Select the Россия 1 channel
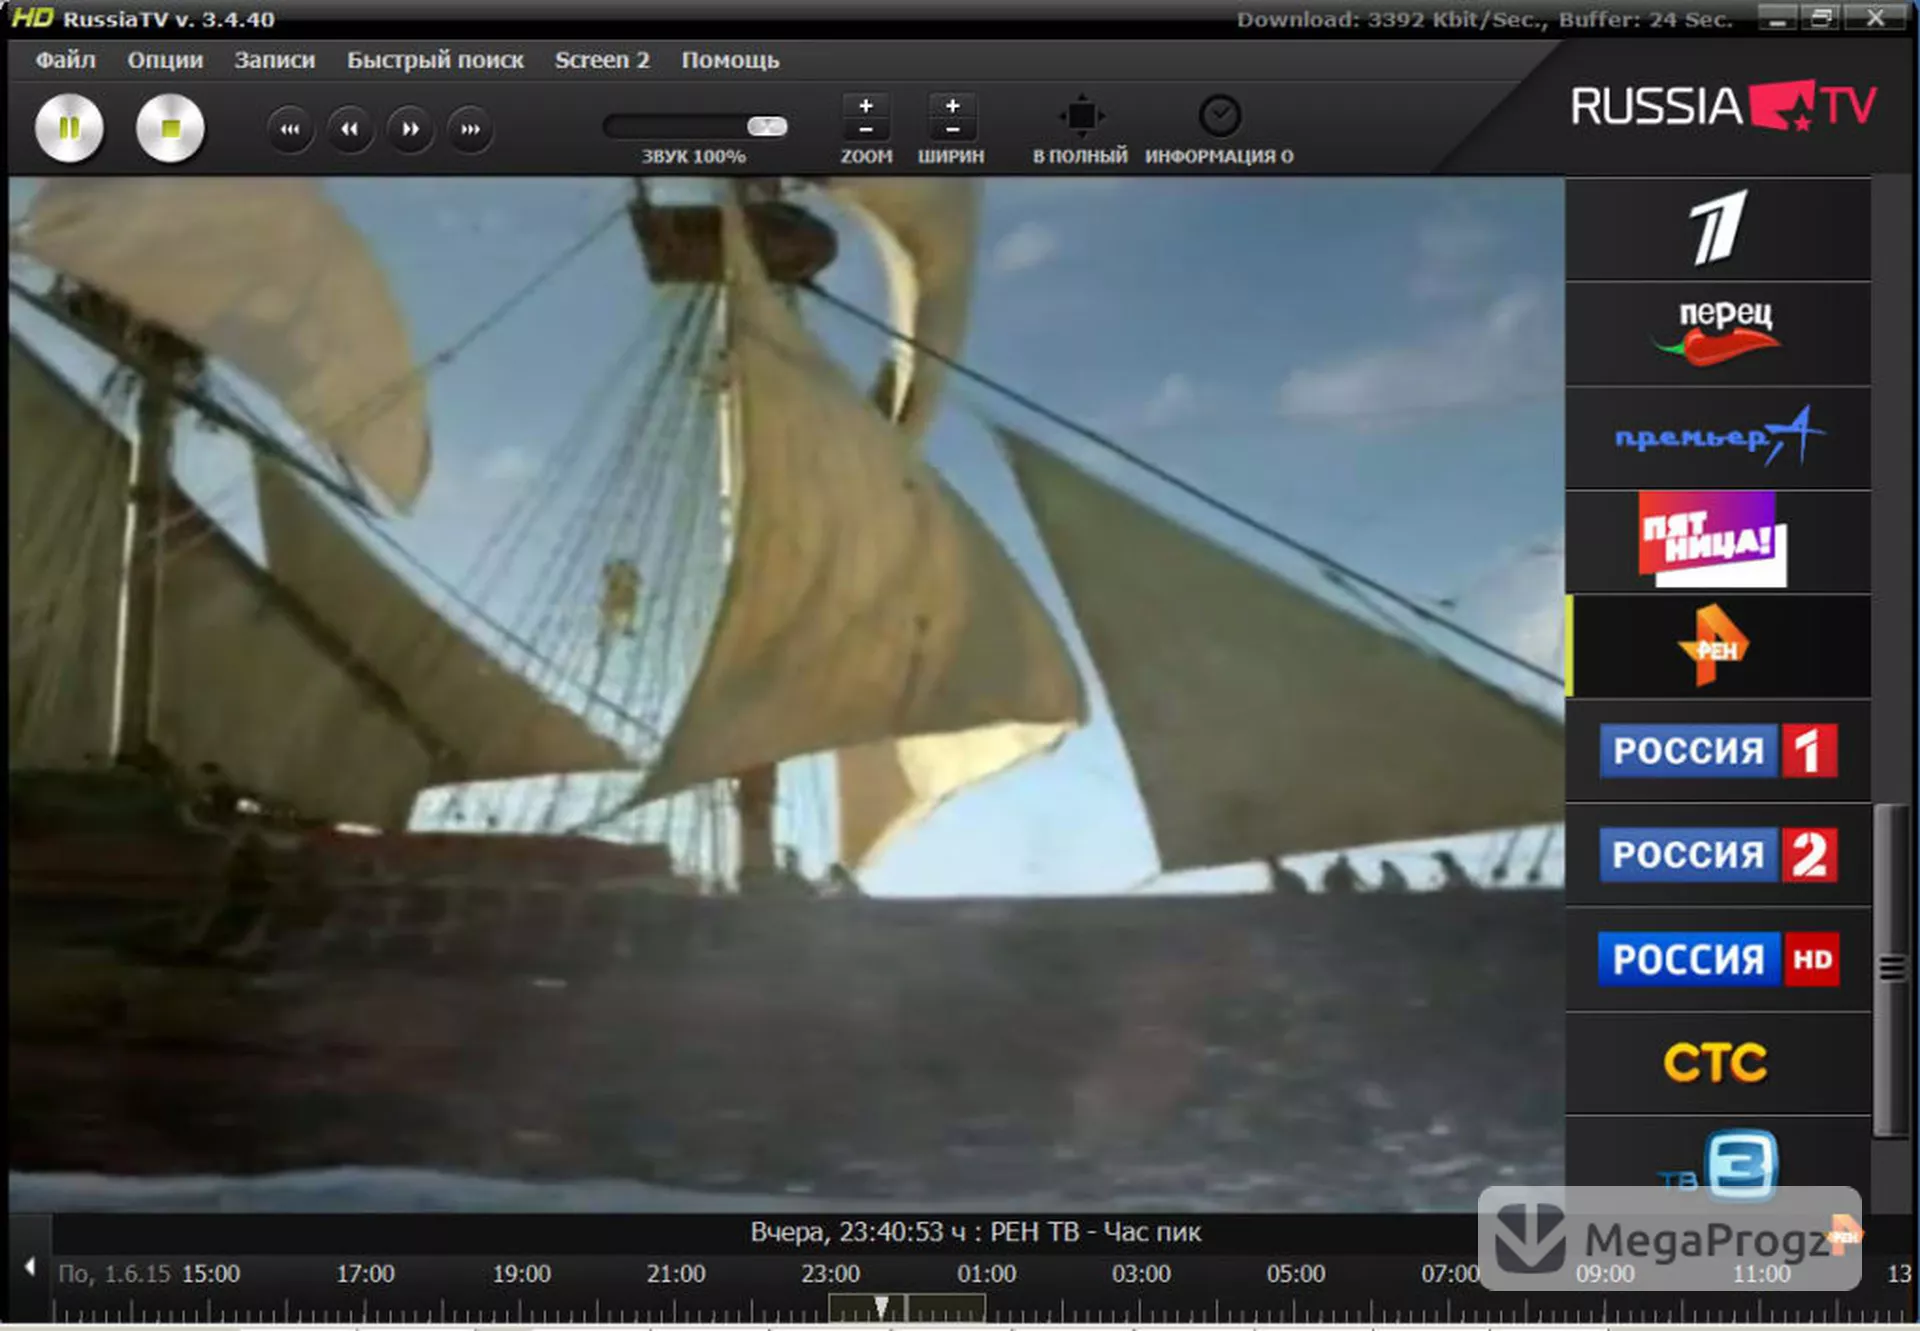Screen dimensions: 1920x1331 pyautogui.click(x=1718, y=750)
